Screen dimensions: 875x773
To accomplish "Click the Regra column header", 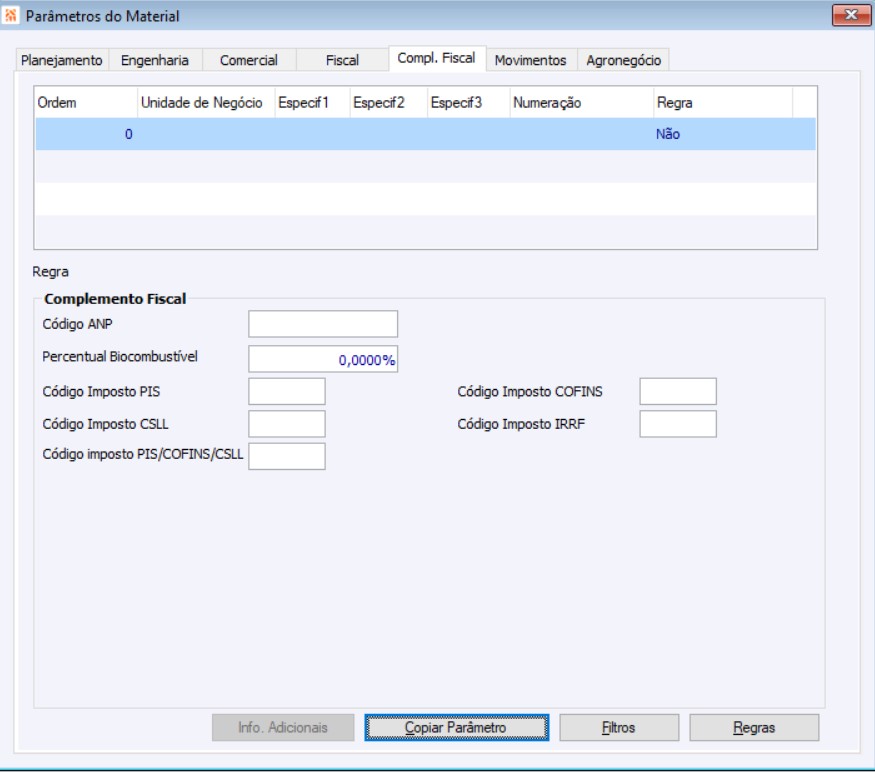I will pos(723,103).
